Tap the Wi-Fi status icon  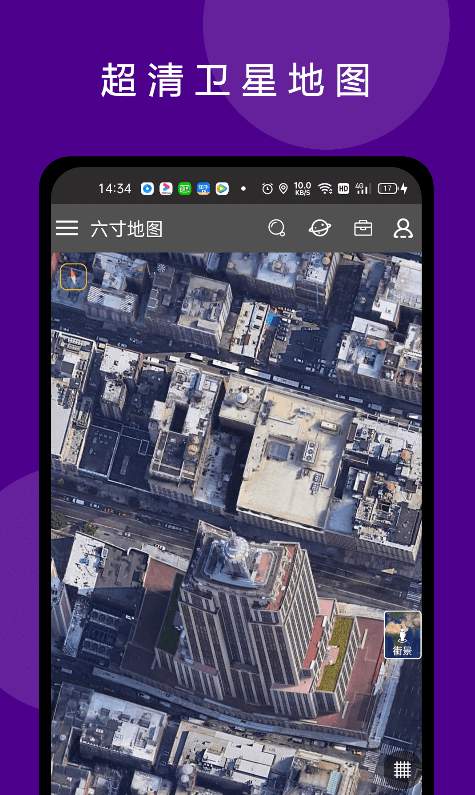click(x=325, y=189)
